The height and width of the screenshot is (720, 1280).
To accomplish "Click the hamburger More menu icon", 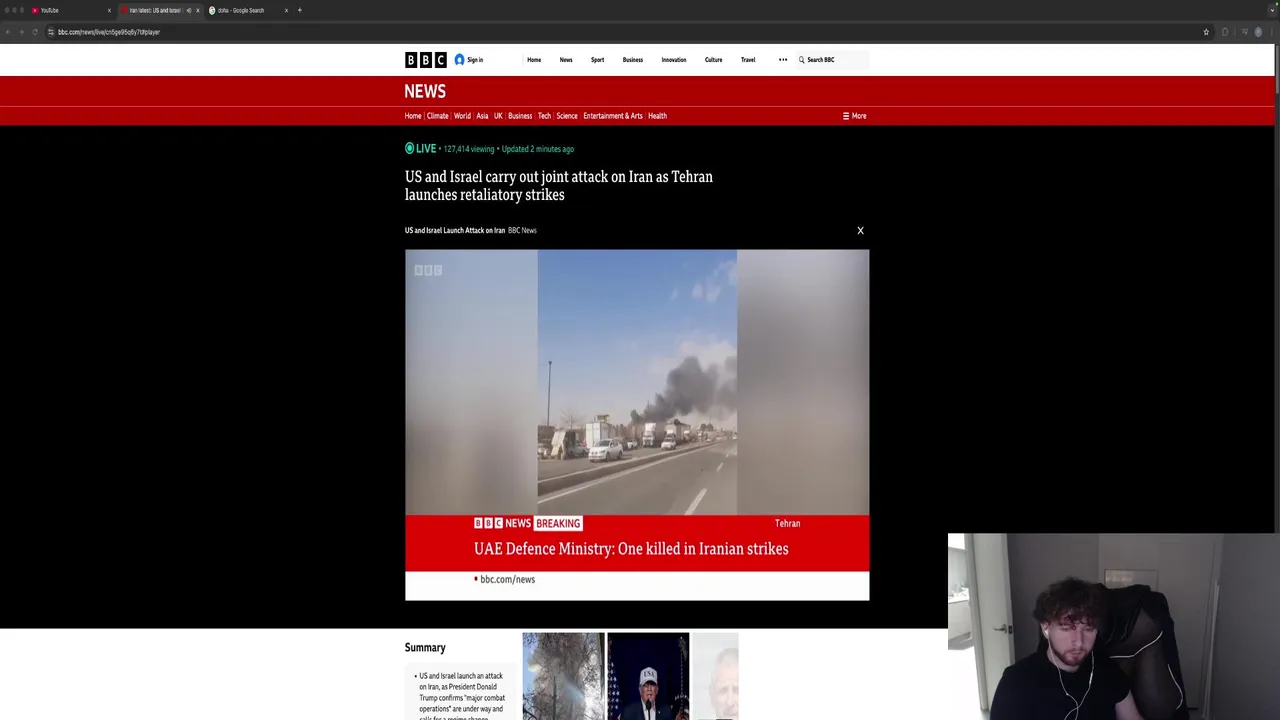I will [x=846, y=116].
